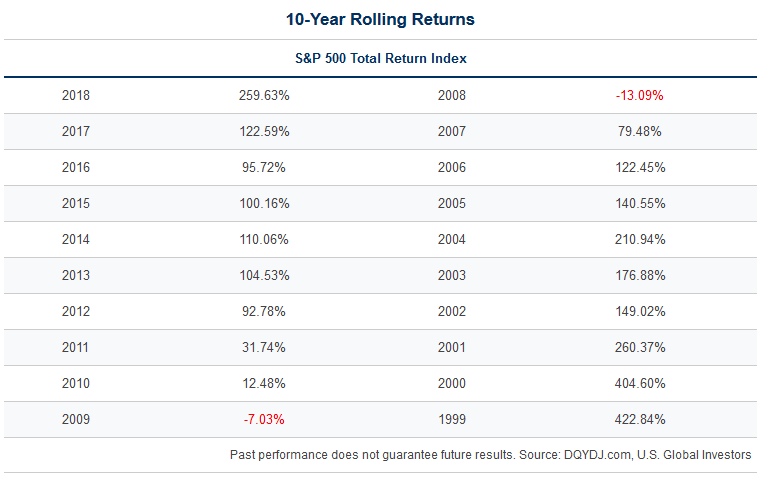774x482 pixels.
Task: Select the 404.60% value for 2000
Action: (640, 384)
